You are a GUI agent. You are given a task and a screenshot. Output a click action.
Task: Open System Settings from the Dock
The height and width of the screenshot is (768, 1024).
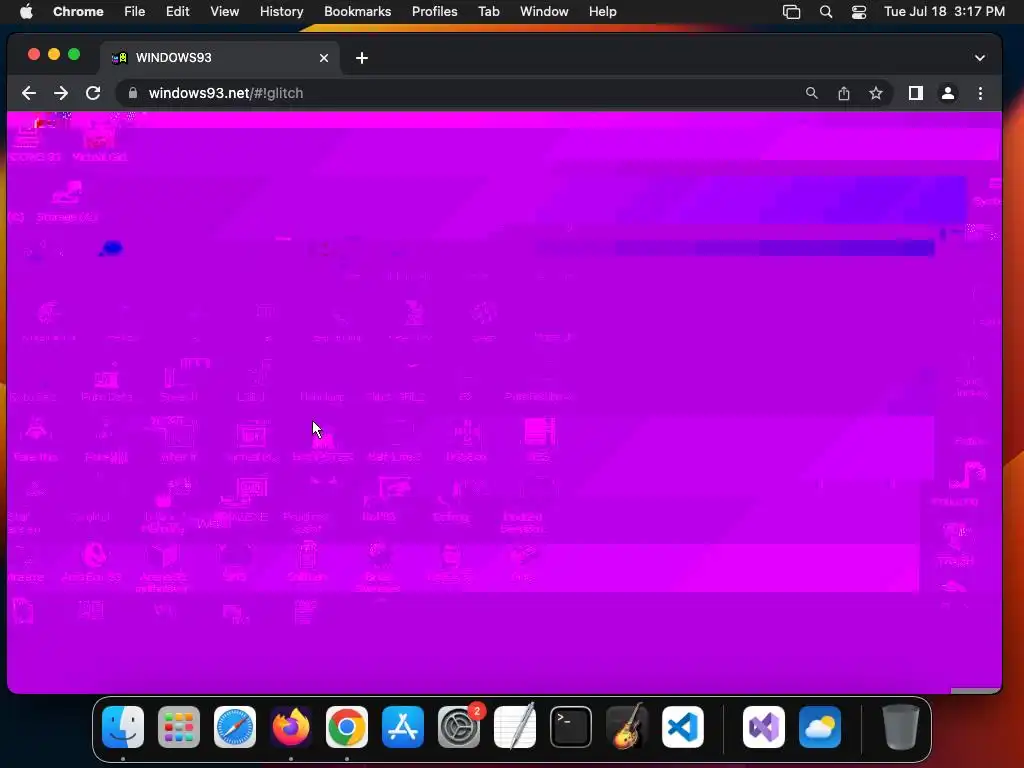tap(459, 727)
